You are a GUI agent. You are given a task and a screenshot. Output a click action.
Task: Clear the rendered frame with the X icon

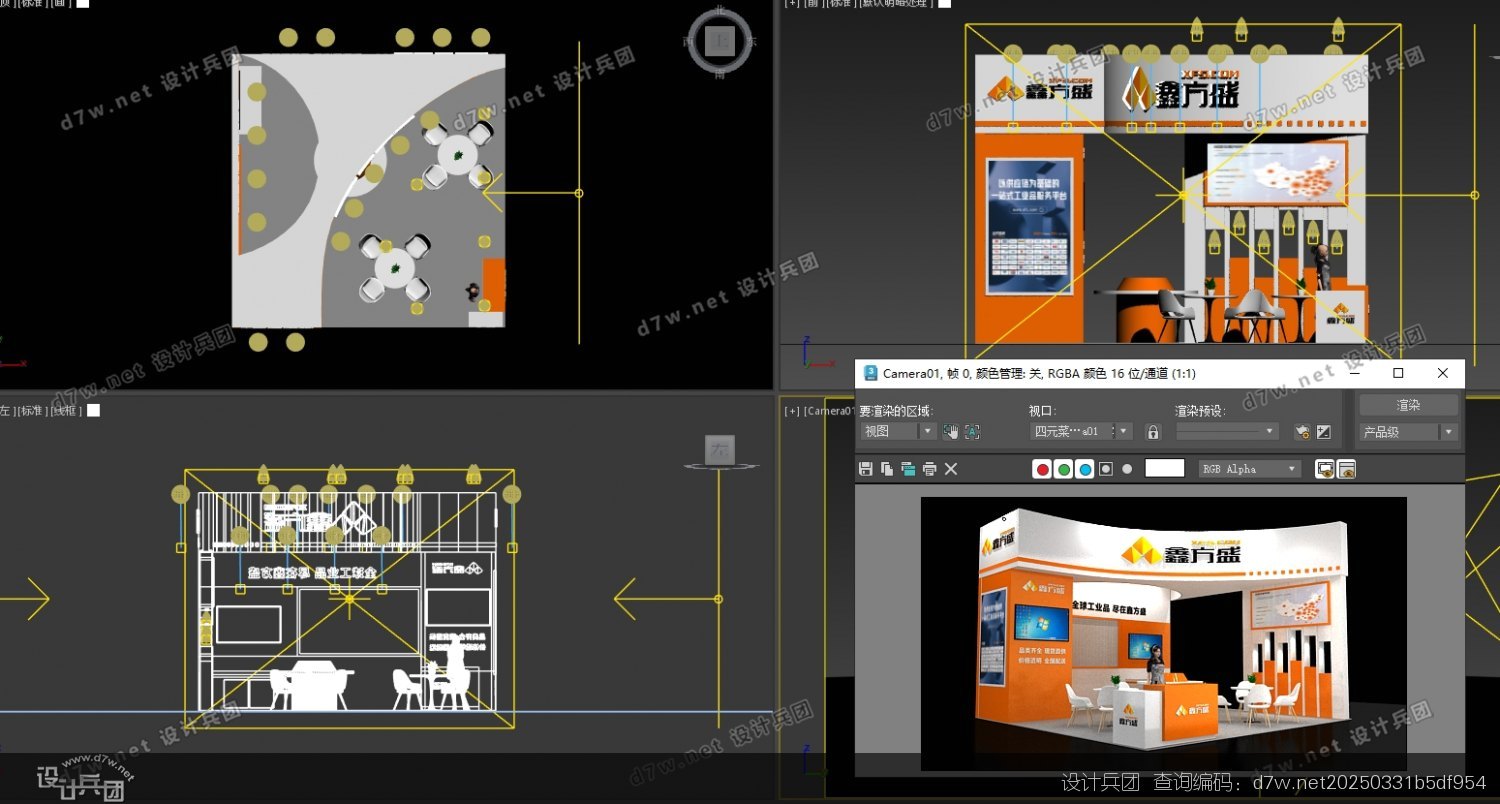coord(951,468)
